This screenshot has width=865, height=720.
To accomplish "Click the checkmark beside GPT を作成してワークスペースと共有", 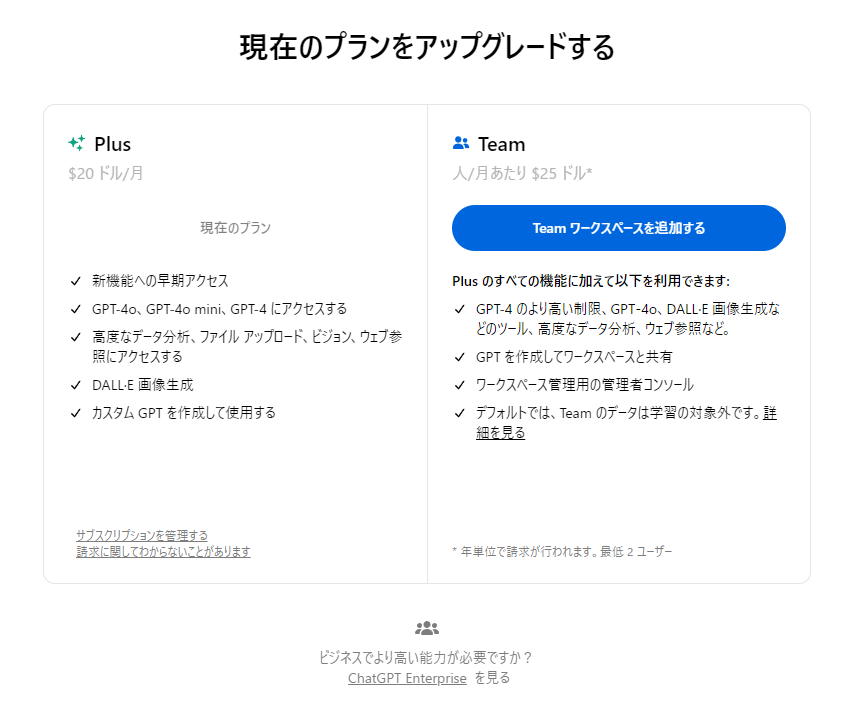I will (x=460, y=358).
